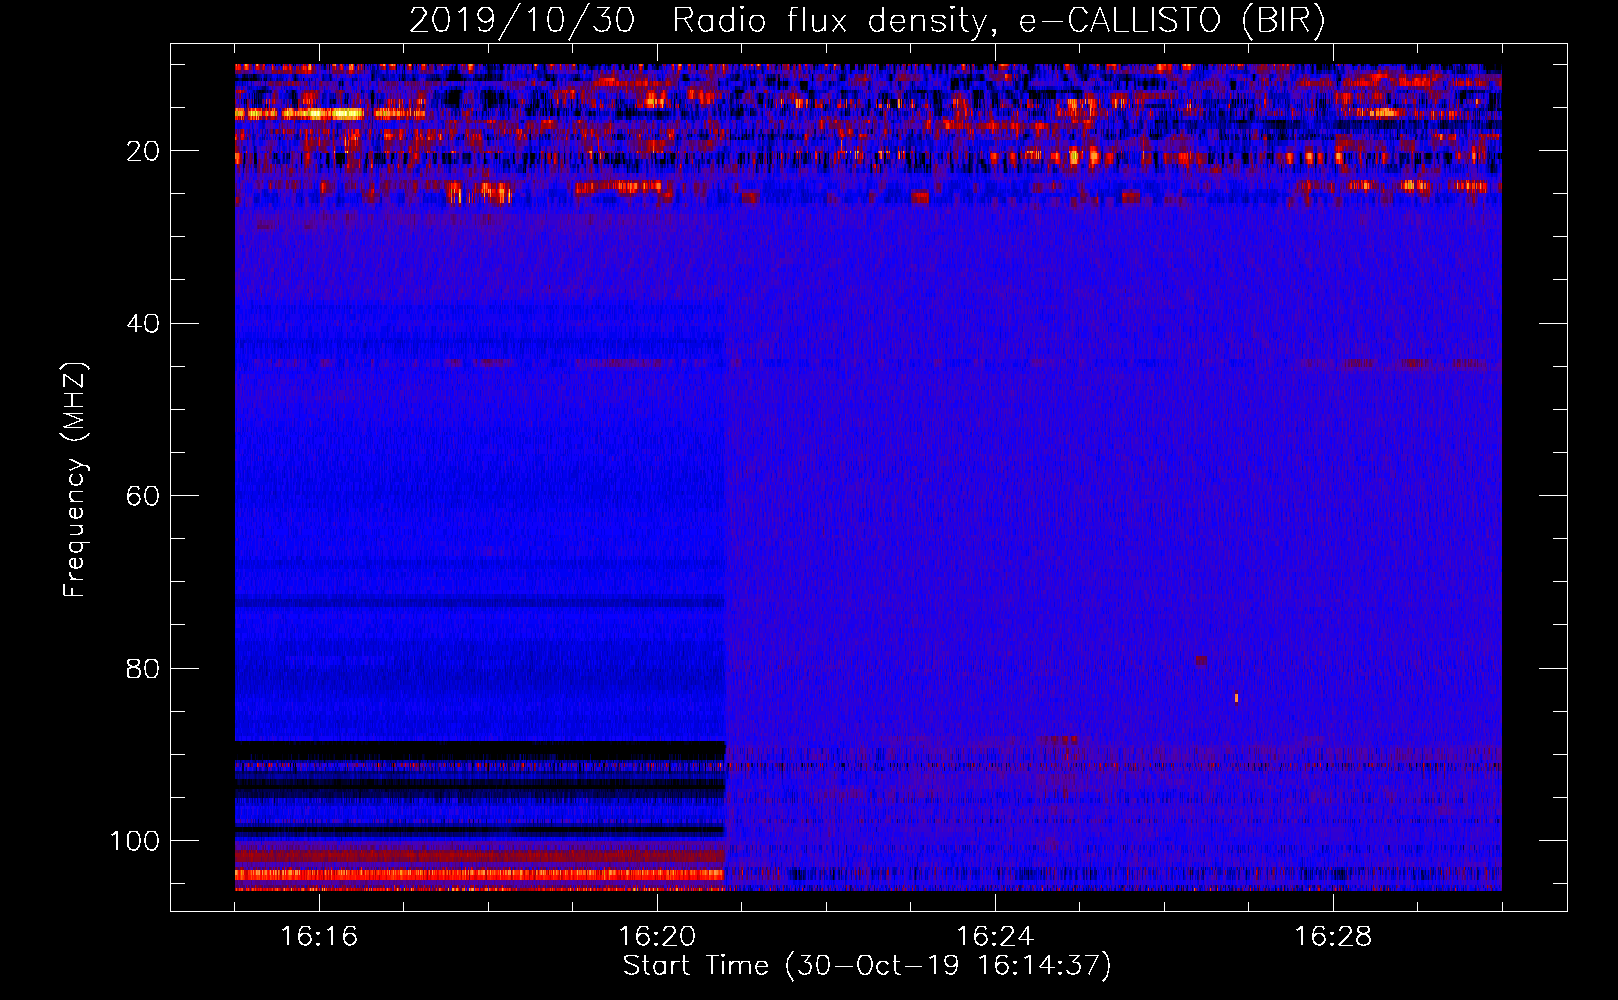Click the time tick label '16:28'

[x=1333, y=937]
